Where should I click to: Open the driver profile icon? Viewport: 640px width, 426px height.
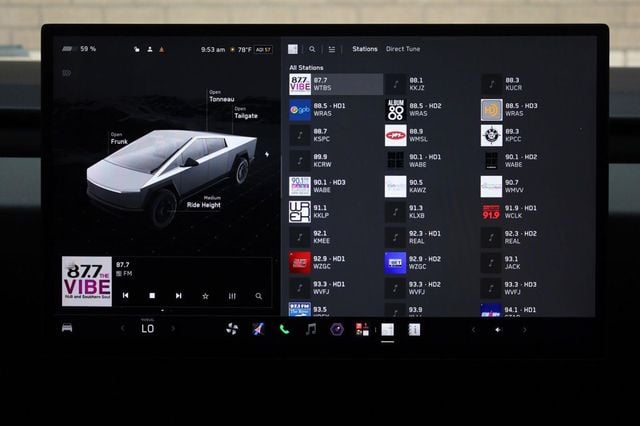click(x=150, y=49)
